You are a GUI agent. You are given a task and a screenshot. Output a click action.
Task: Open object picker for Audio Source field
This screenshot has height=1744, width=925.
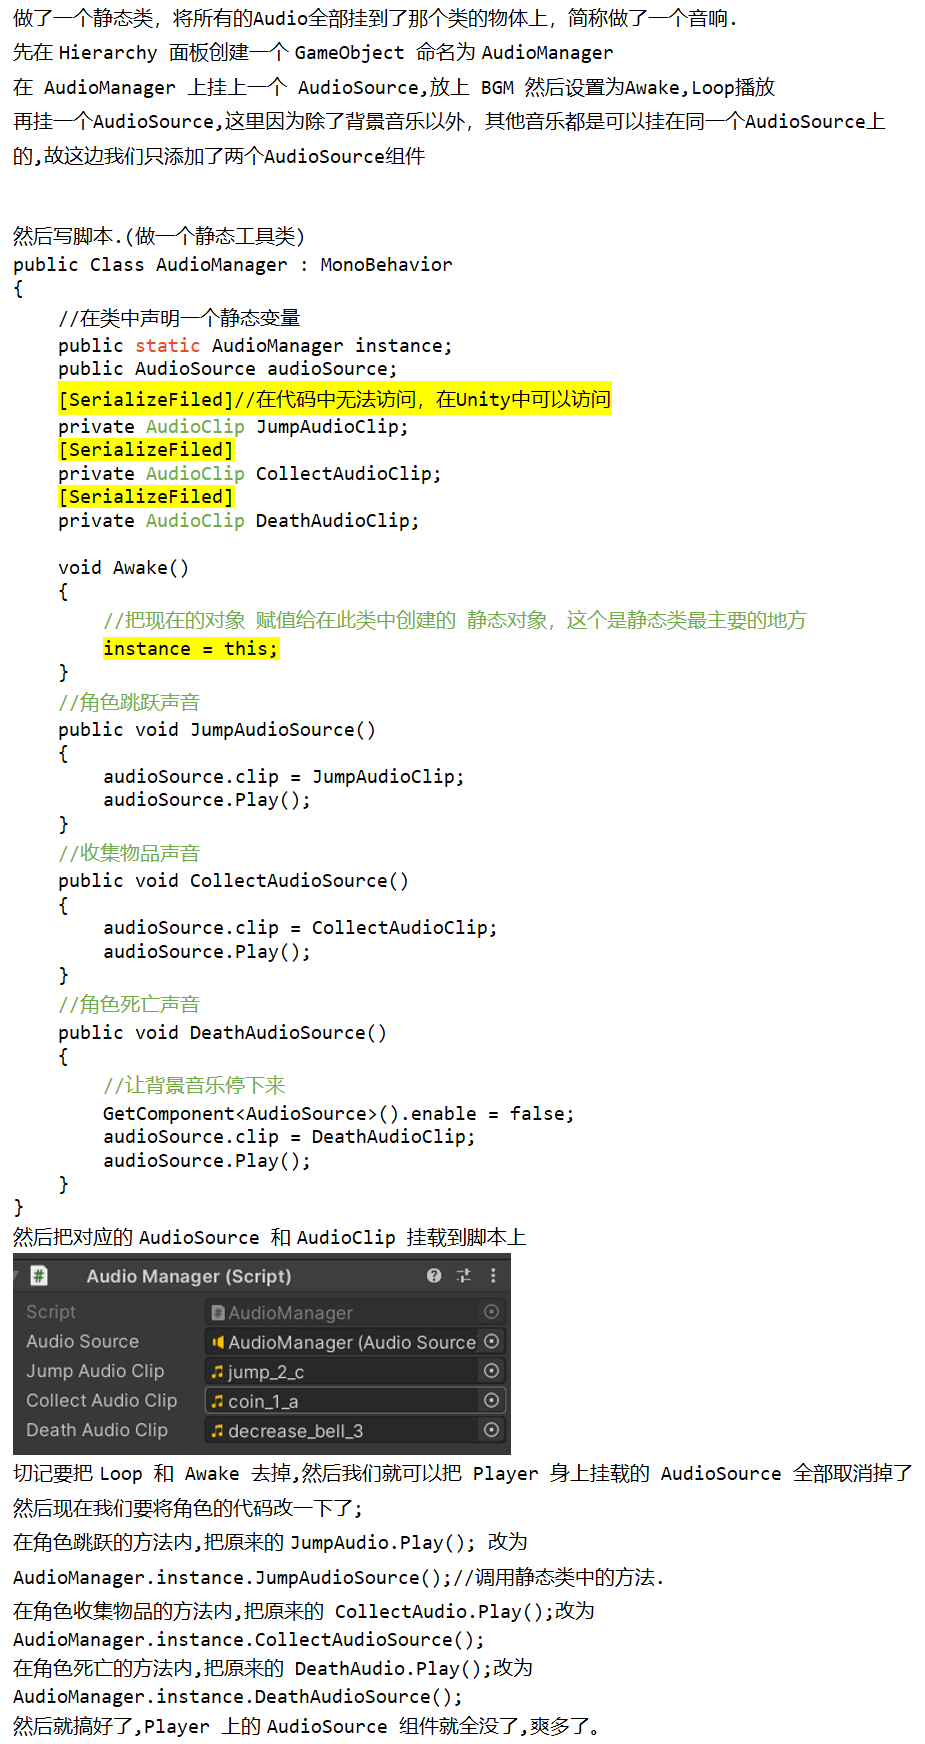coord(491,1341)
